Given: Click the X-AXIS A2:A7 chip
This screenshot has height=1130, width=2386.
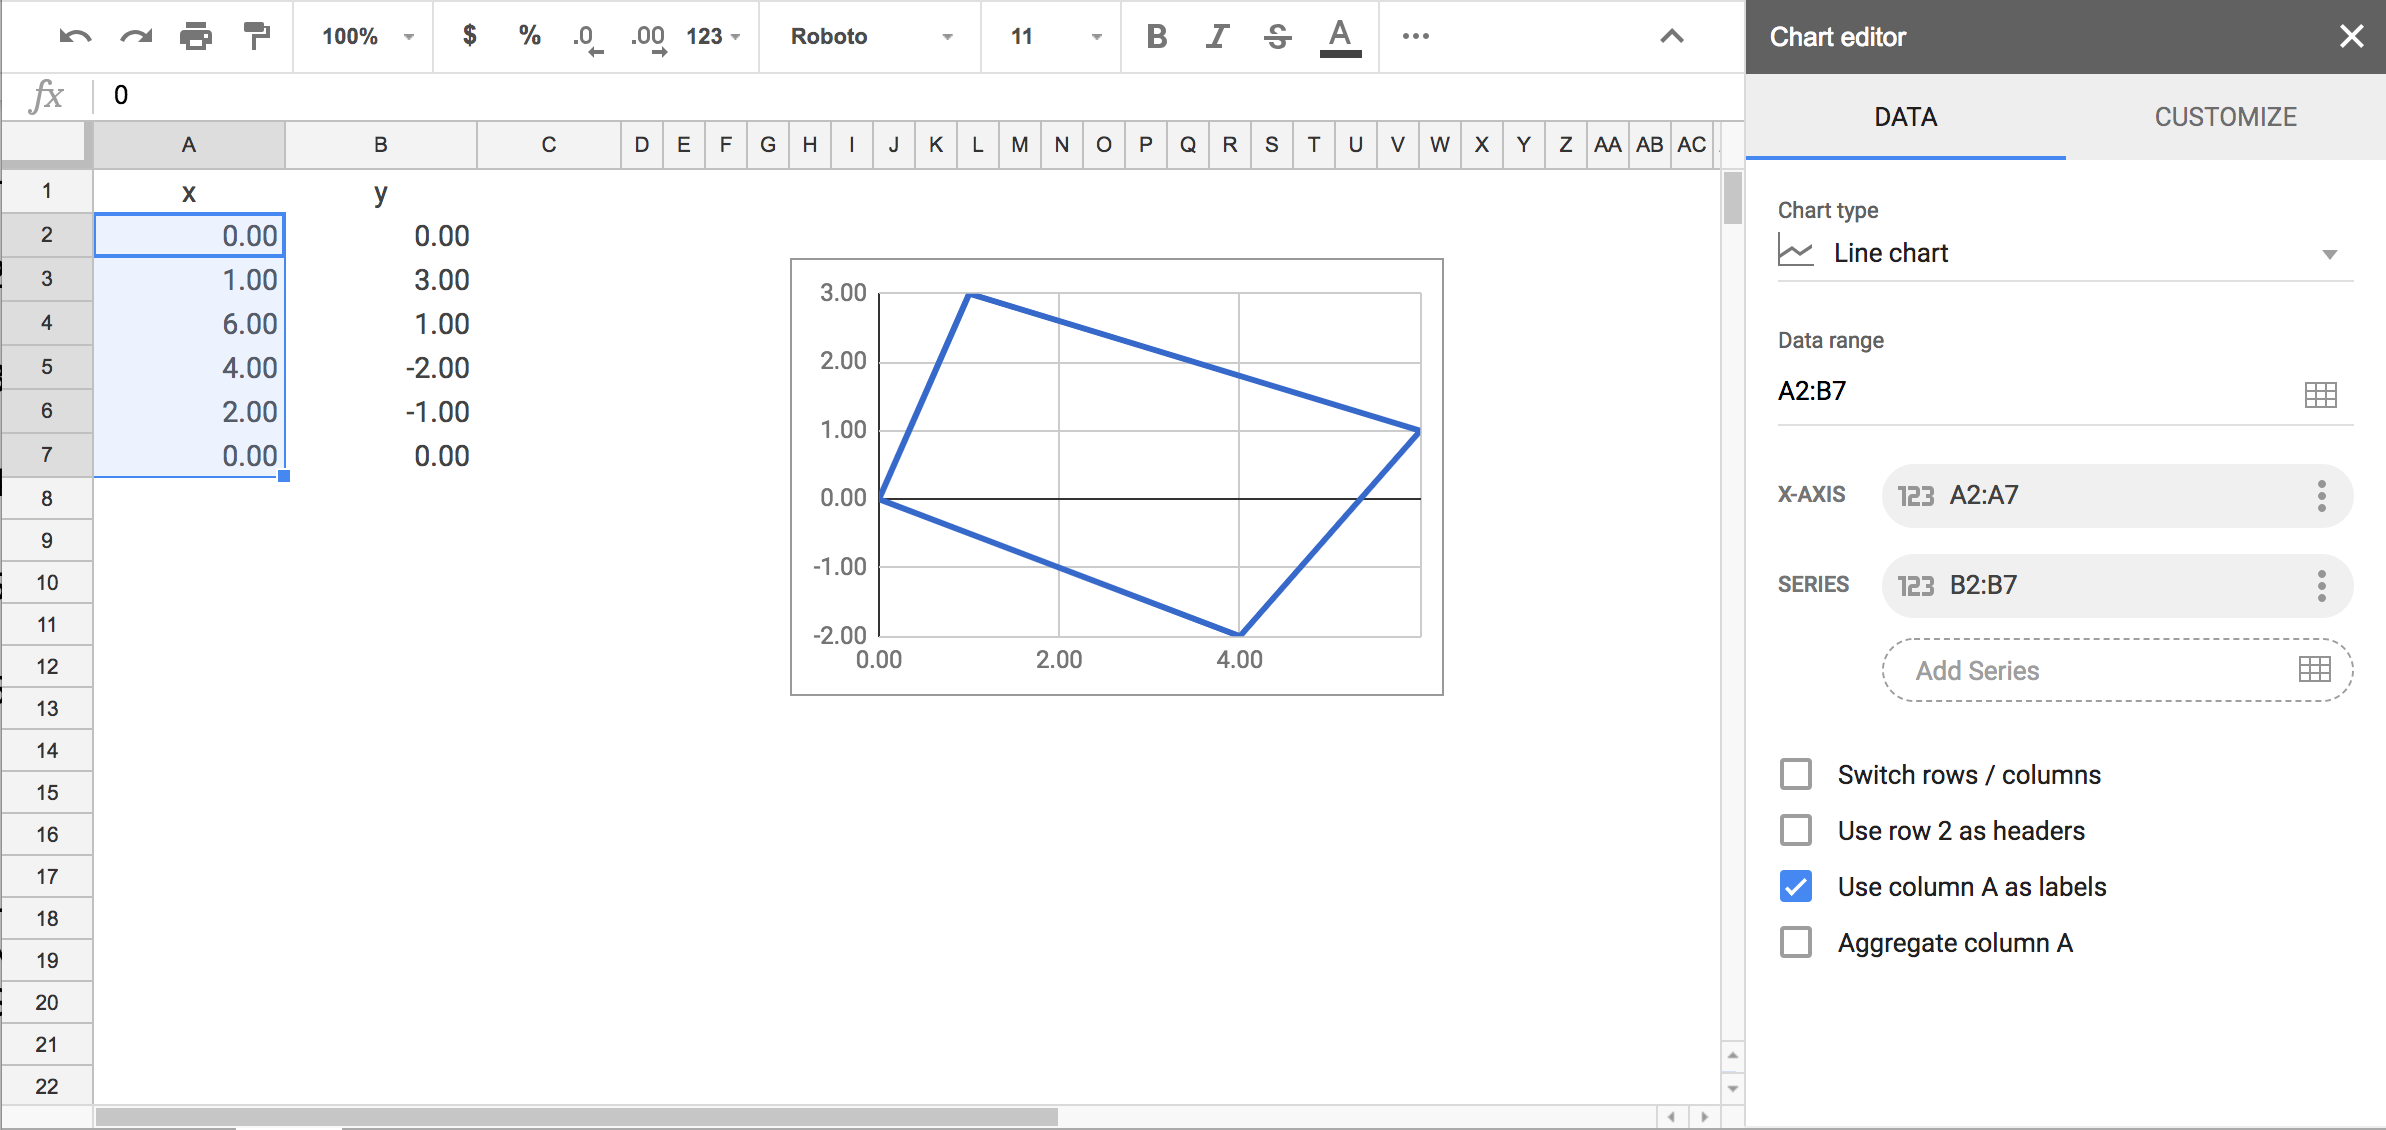Looking at the screenshot, I should (2117, 495).
